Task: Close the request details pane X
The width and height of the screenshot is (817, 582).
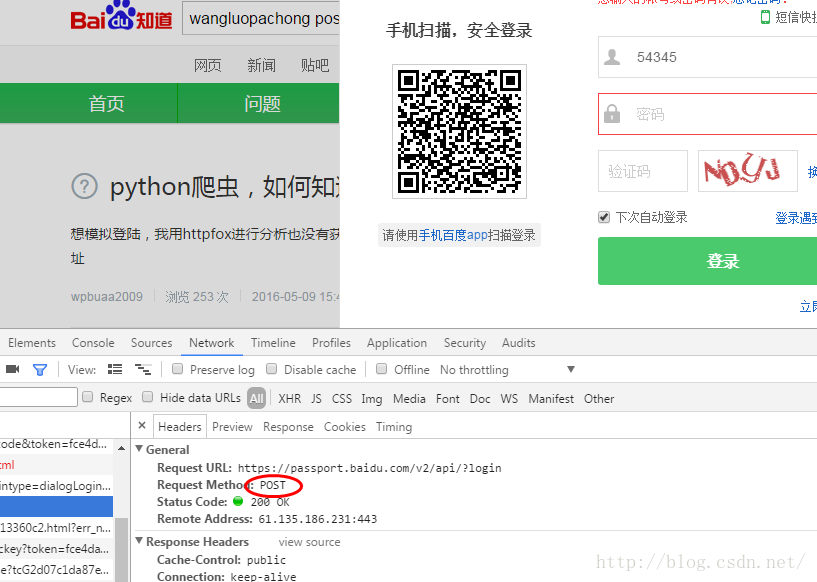Action: 142,426
